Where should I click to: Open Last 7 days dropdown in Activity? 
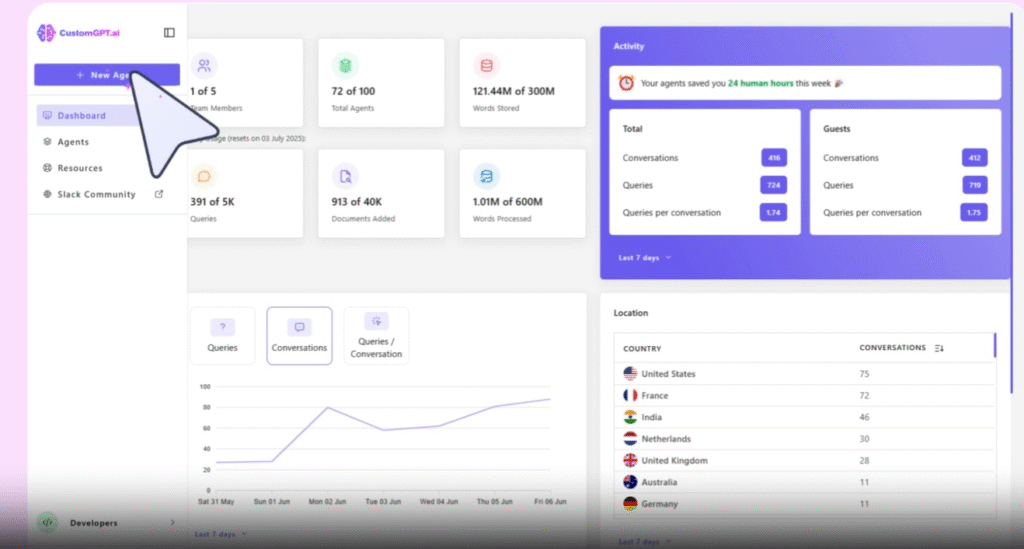click(644, 258)
